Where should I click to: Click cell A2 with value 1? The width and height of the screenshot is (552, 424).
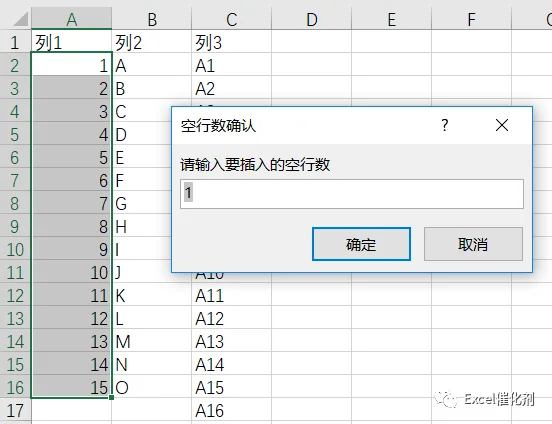click(x=71, y=65)
